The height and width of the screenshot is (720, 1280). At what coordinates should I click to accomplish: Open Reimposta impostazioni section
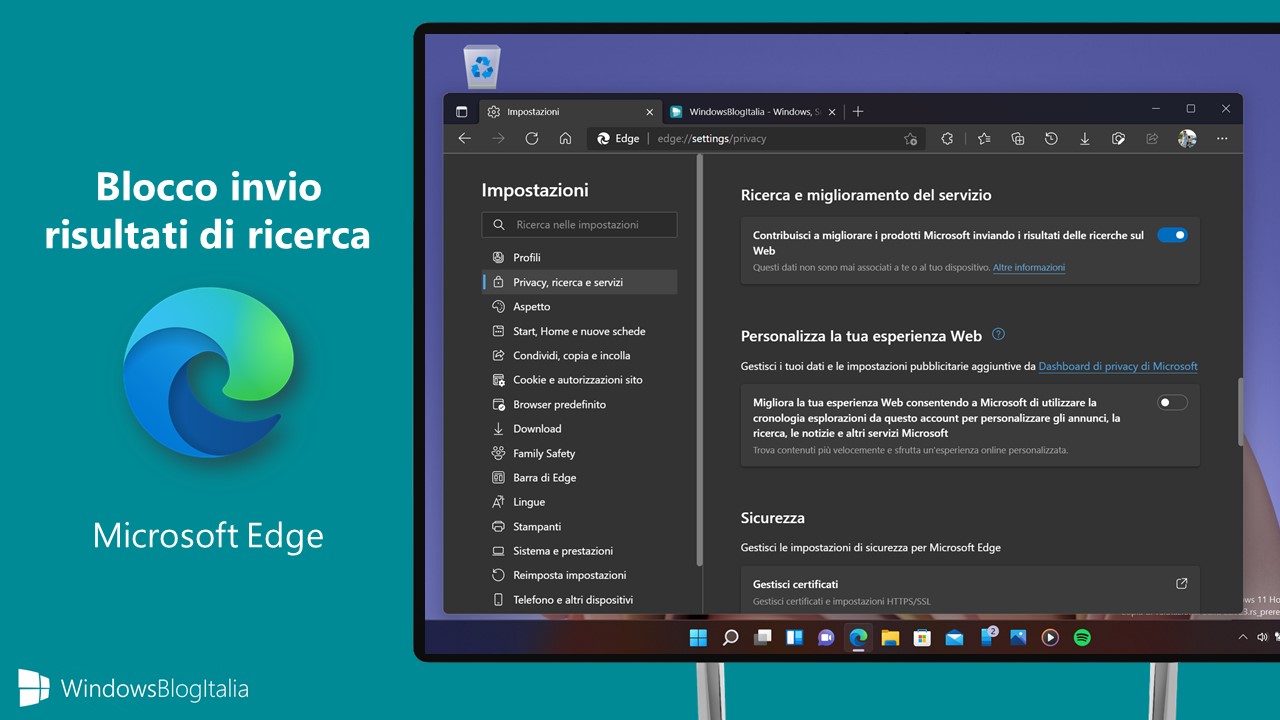point(579,575)
